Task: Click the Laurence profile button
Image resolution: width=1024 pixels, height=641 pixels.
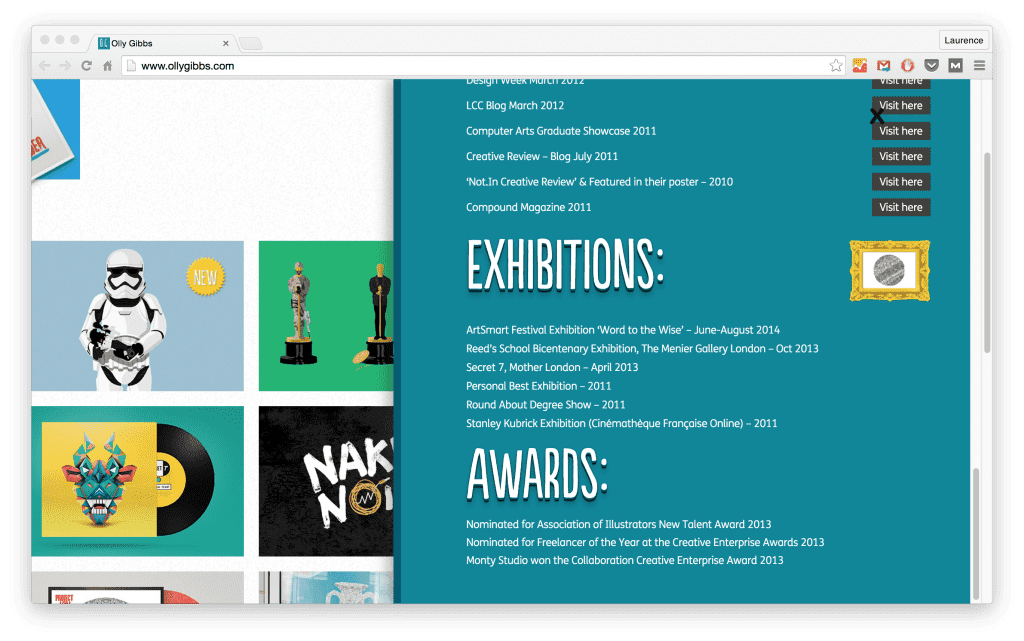Action: click(963, 40)
